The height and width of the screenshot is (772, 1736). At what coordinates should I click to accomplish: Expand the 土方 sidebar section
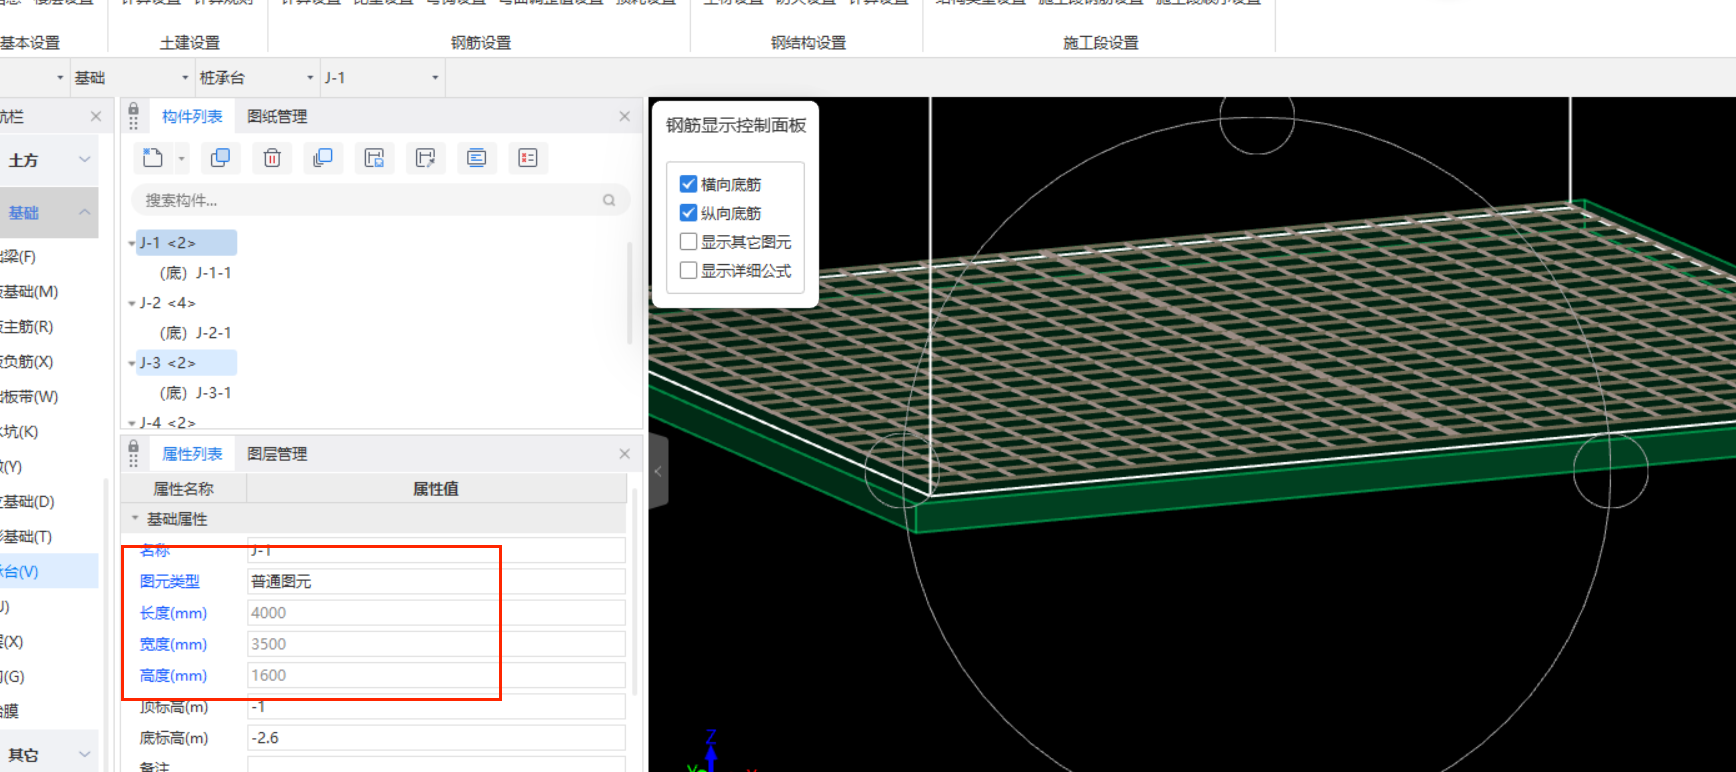[x=84, y=160]
